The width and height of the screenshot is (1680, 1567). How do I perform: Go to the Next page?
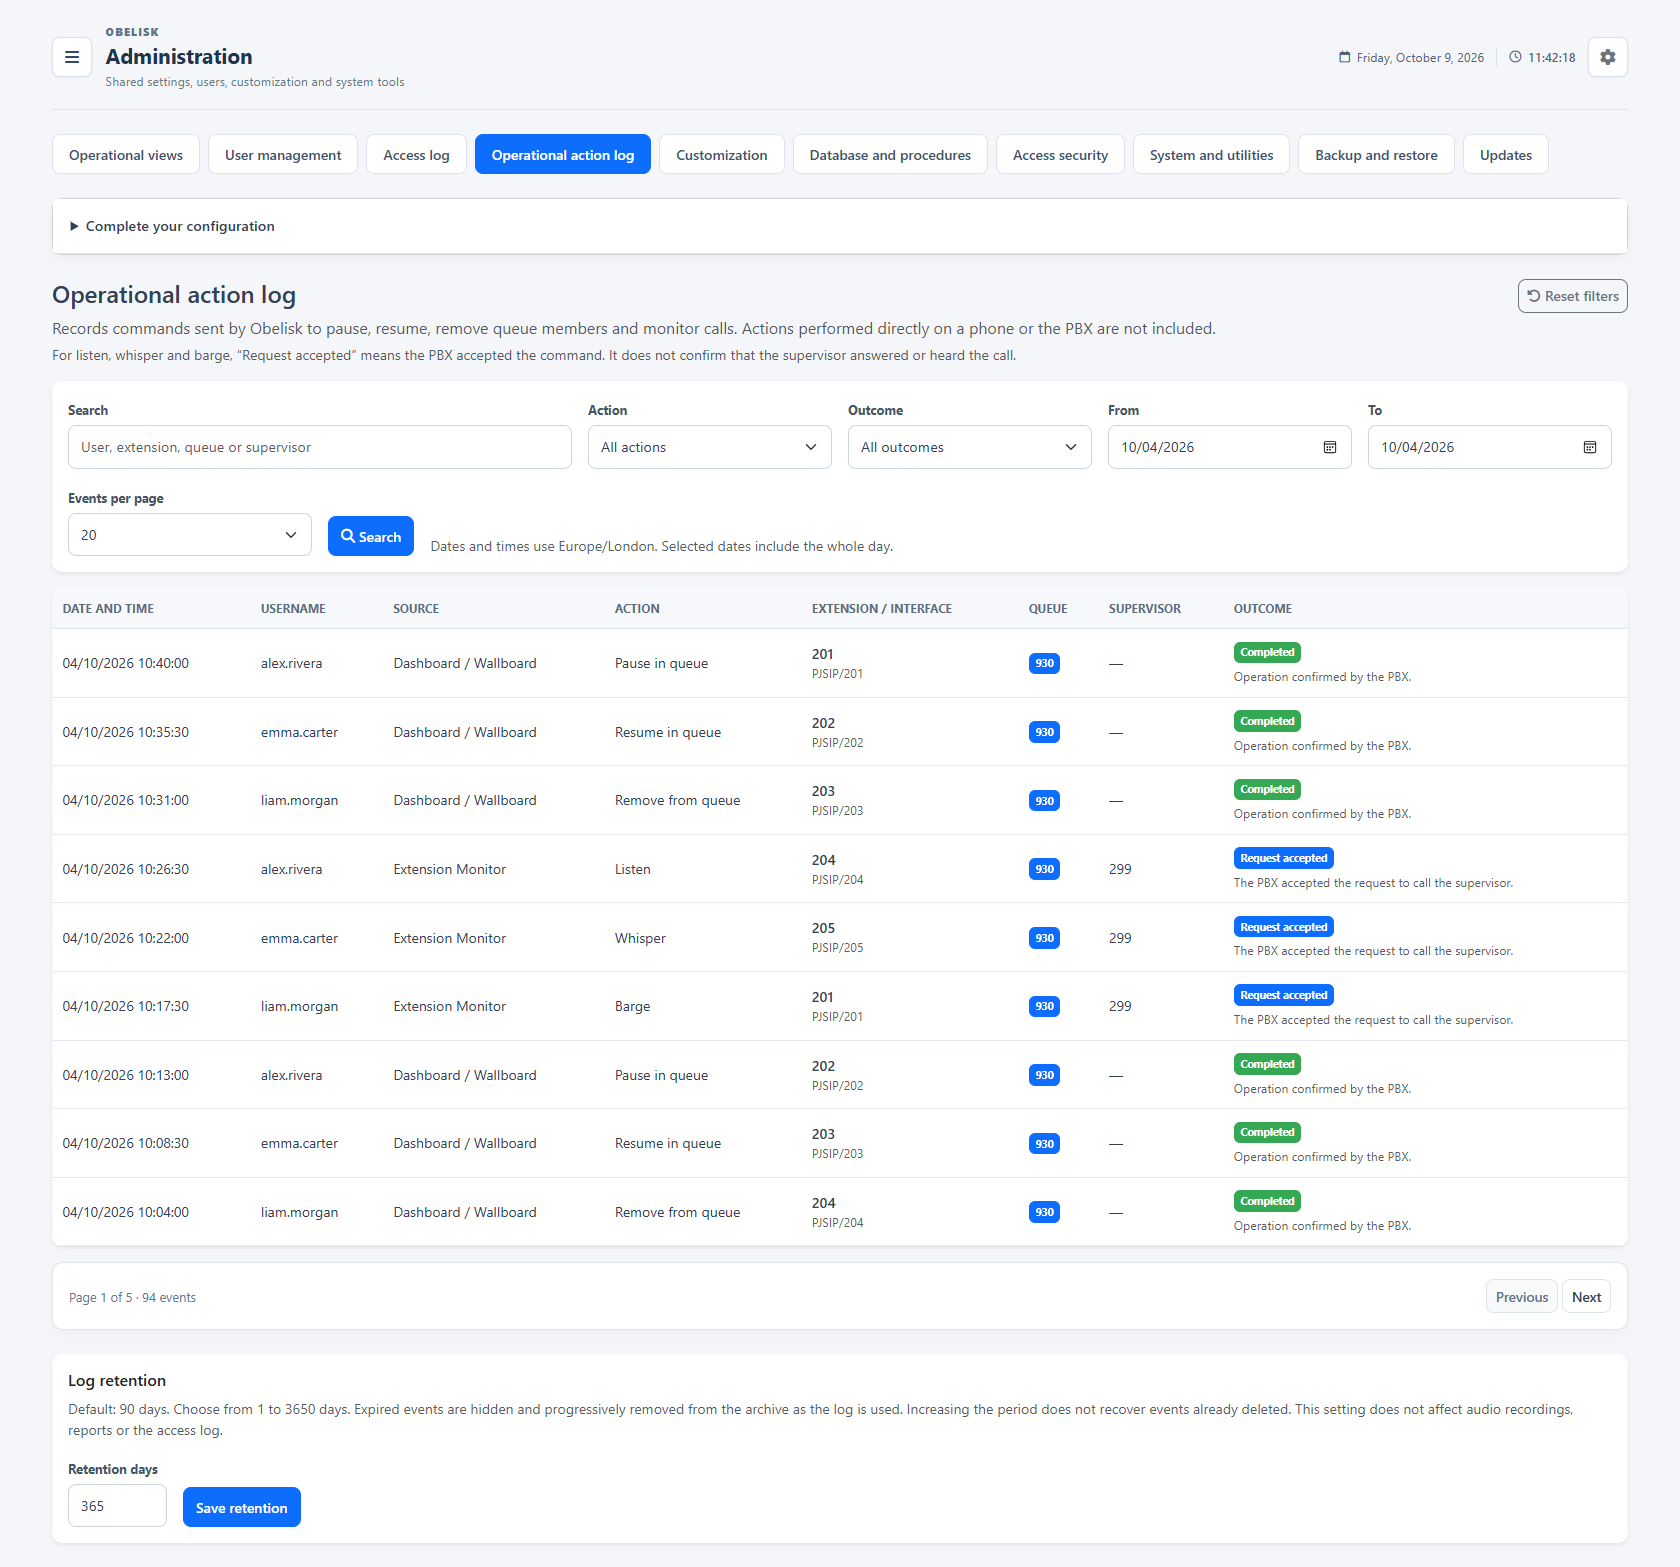click(x=1586, y=1297)
